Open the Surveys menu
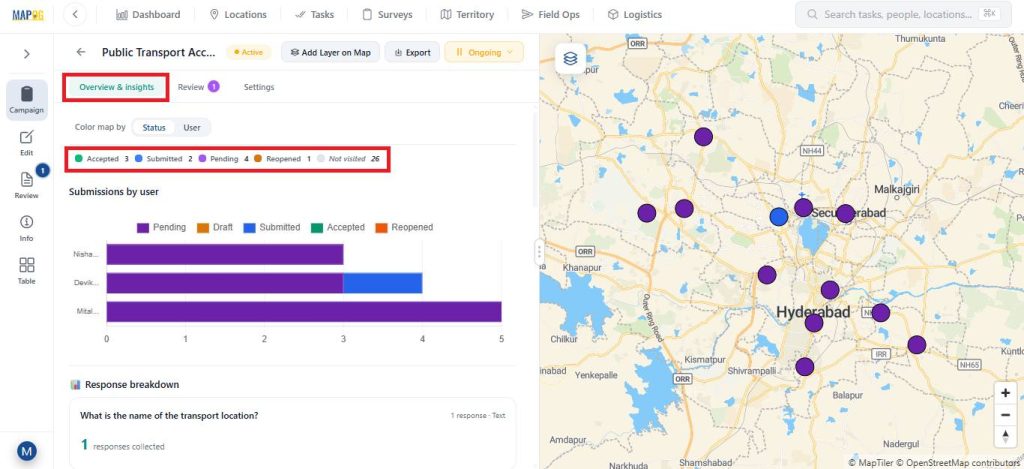This screenshot has width=1024, height=469. click(387, 14)
